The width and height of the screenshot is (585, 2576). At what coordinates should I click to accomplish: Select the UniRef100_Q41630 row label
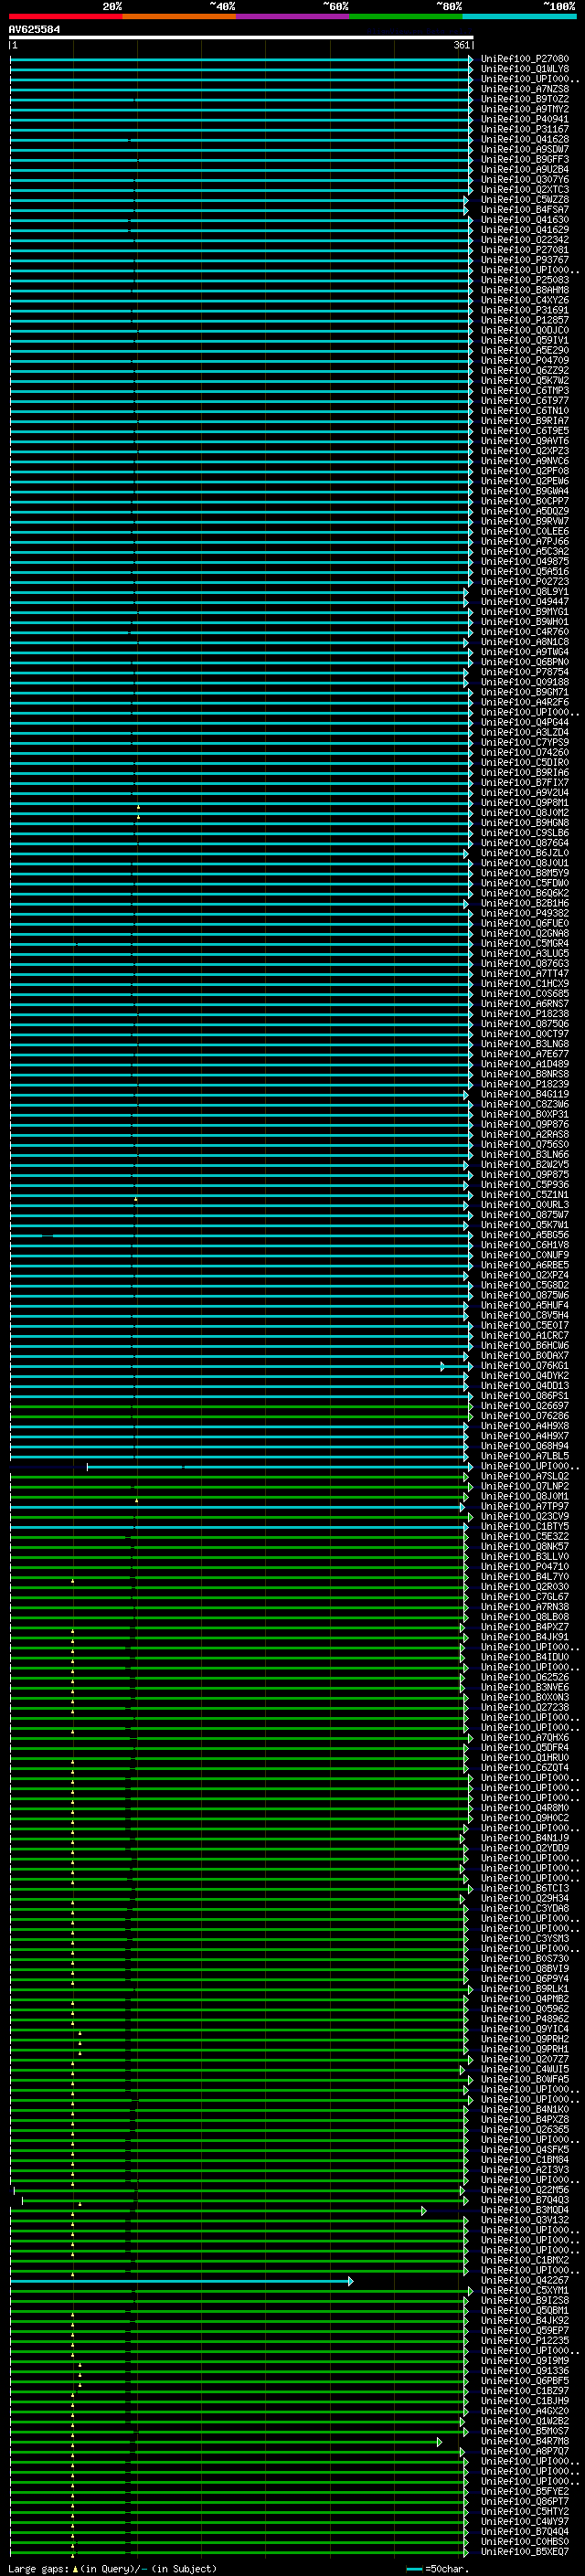coord(524,220)
